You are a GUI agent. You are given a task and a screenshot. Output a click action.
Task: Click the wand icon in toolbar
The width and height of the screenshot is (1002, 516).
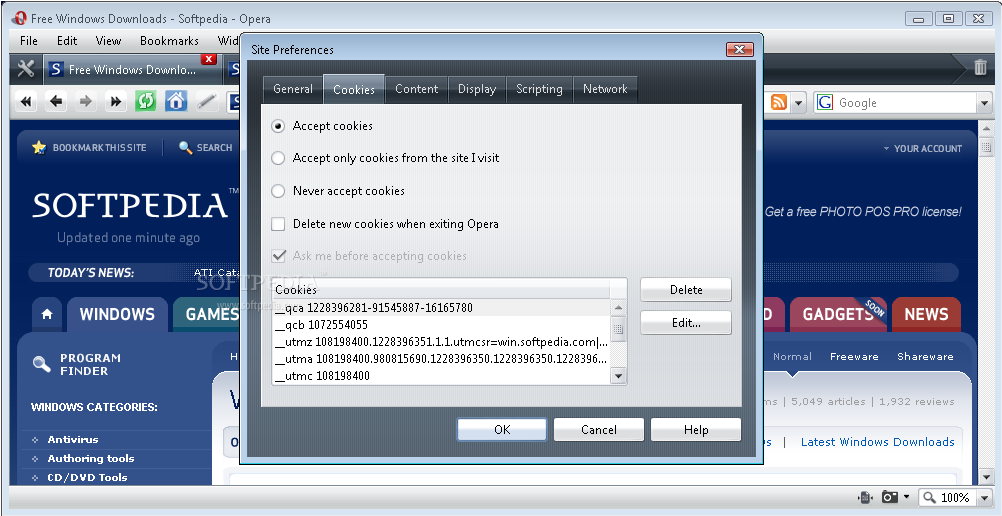206,101
